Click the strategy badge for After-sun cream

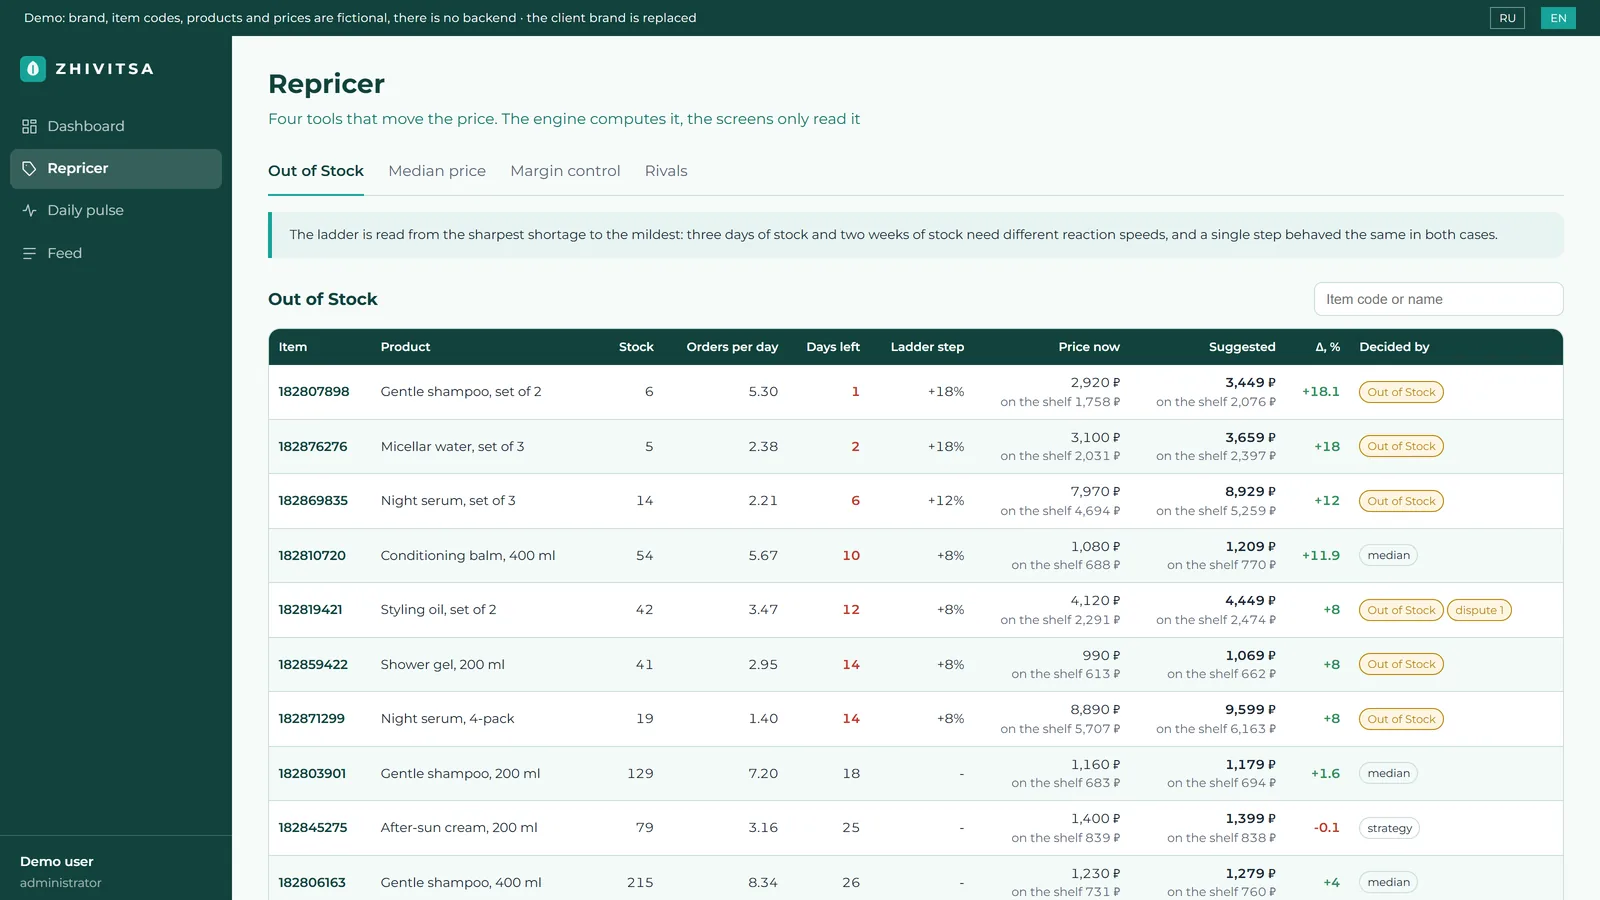1389,828
